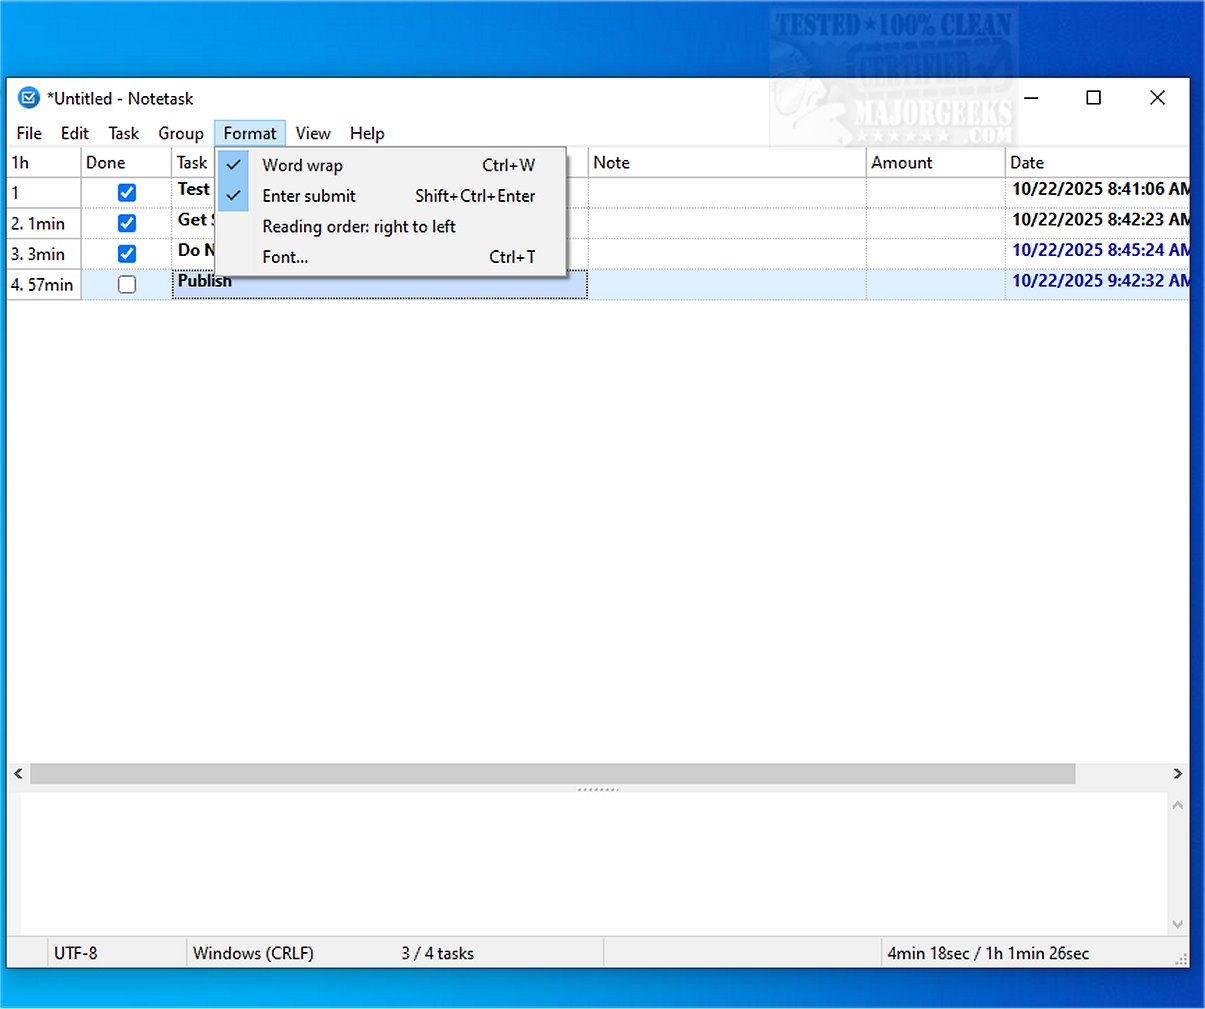Toggle Word wrap in Format menu

coord(391,165)
